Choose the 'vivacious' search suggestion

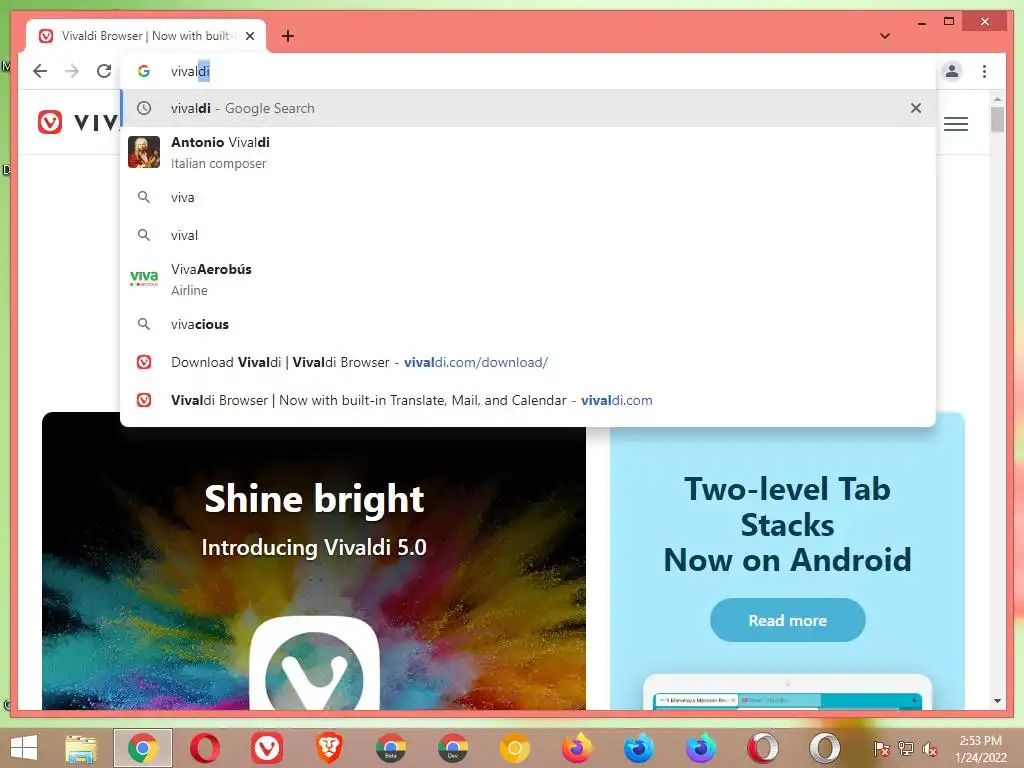pyautogui.click(x=528, y=325)
